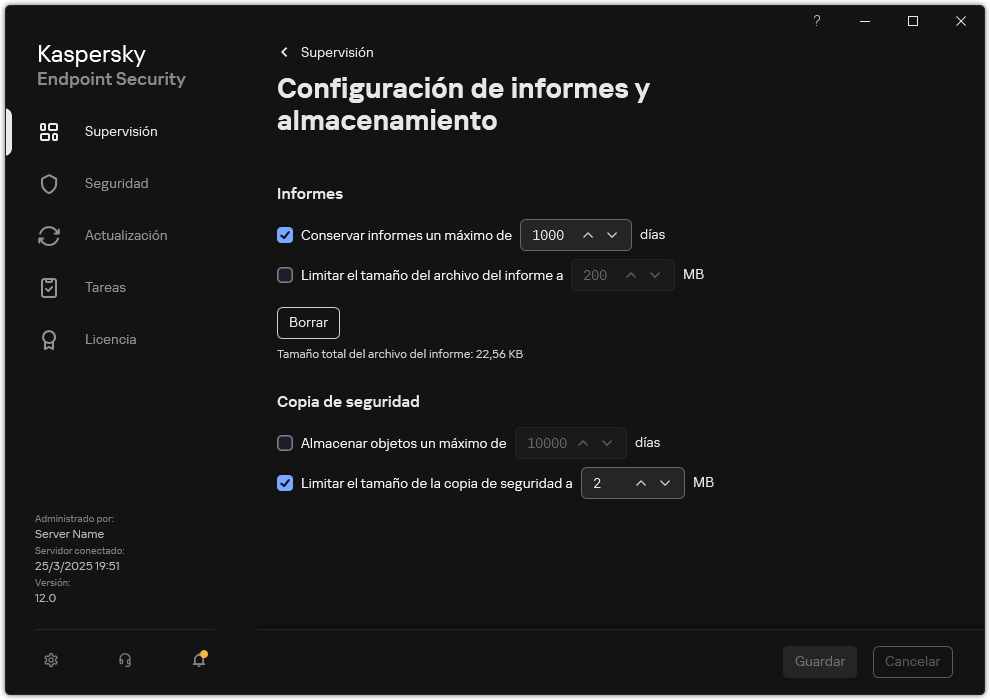Click the headset support icon
Screen dimensions: 990x700
point(124,660)
